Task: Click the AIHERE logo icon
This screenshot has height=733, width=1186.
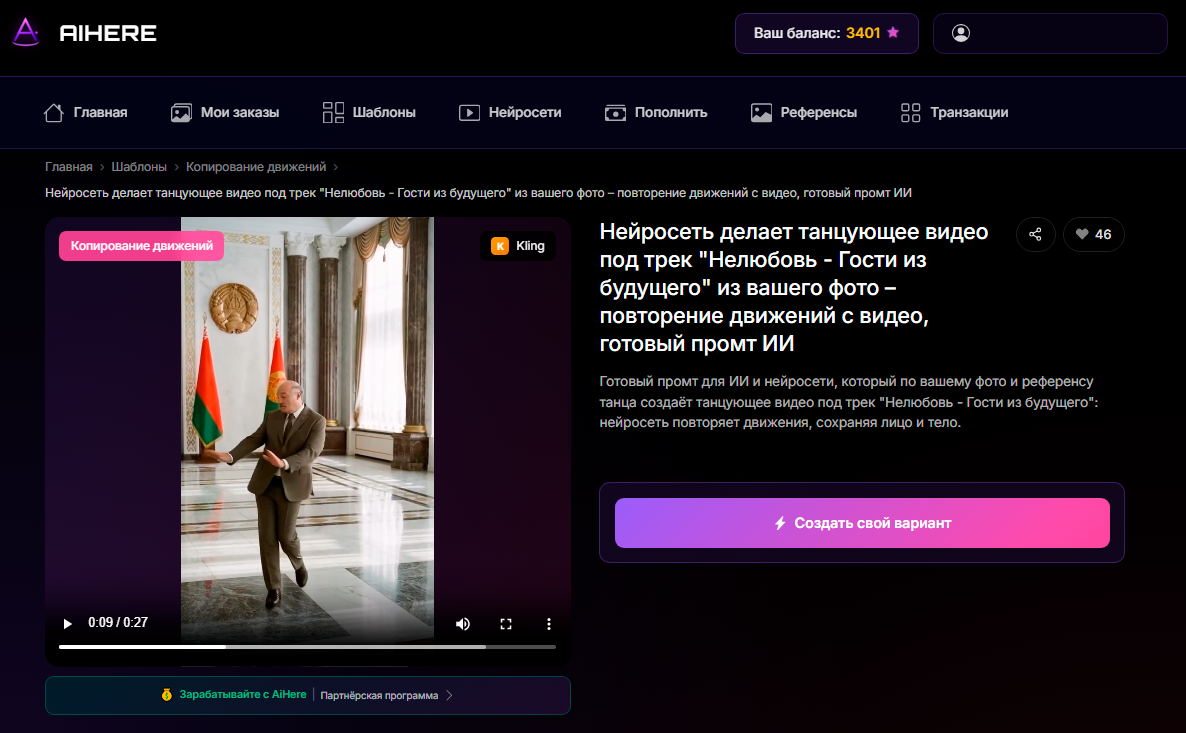Action: [x=26, y=32]
